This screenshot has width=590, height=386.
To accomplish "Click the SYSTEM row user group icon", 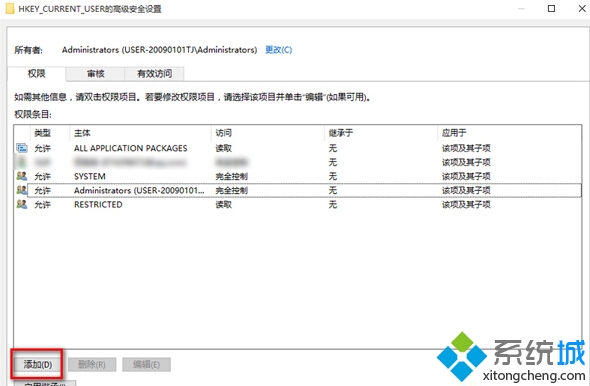I will point(22,176).
